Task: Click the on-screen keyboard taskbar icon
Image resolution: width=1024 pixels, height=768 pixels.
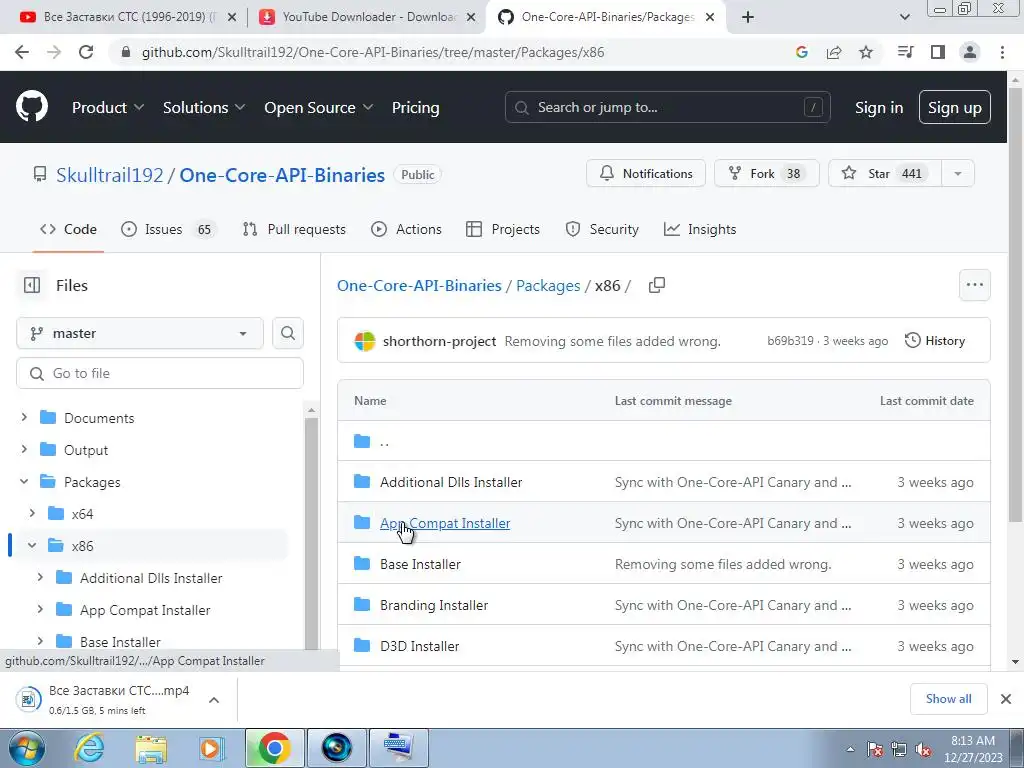Action: (399, 748)
